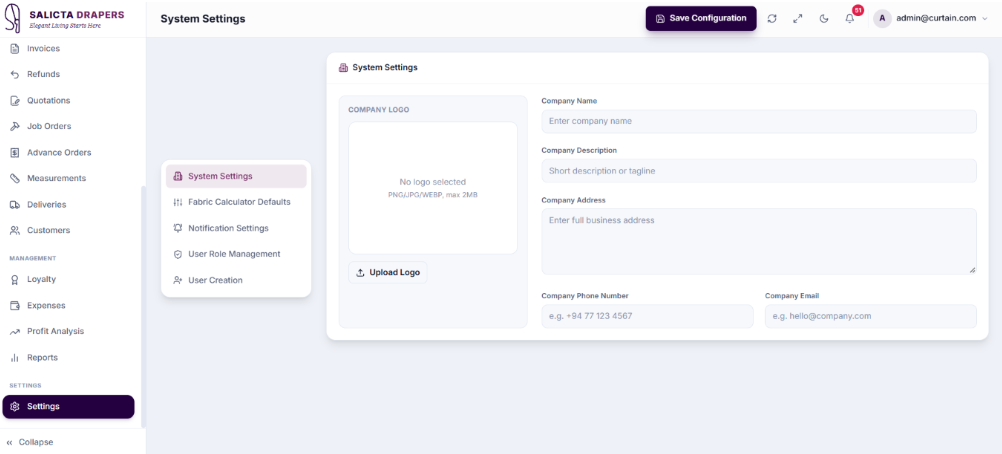Click the bell icon for Notification Settings
Screen dimensions: 1002x454
[x=178, y=228]
